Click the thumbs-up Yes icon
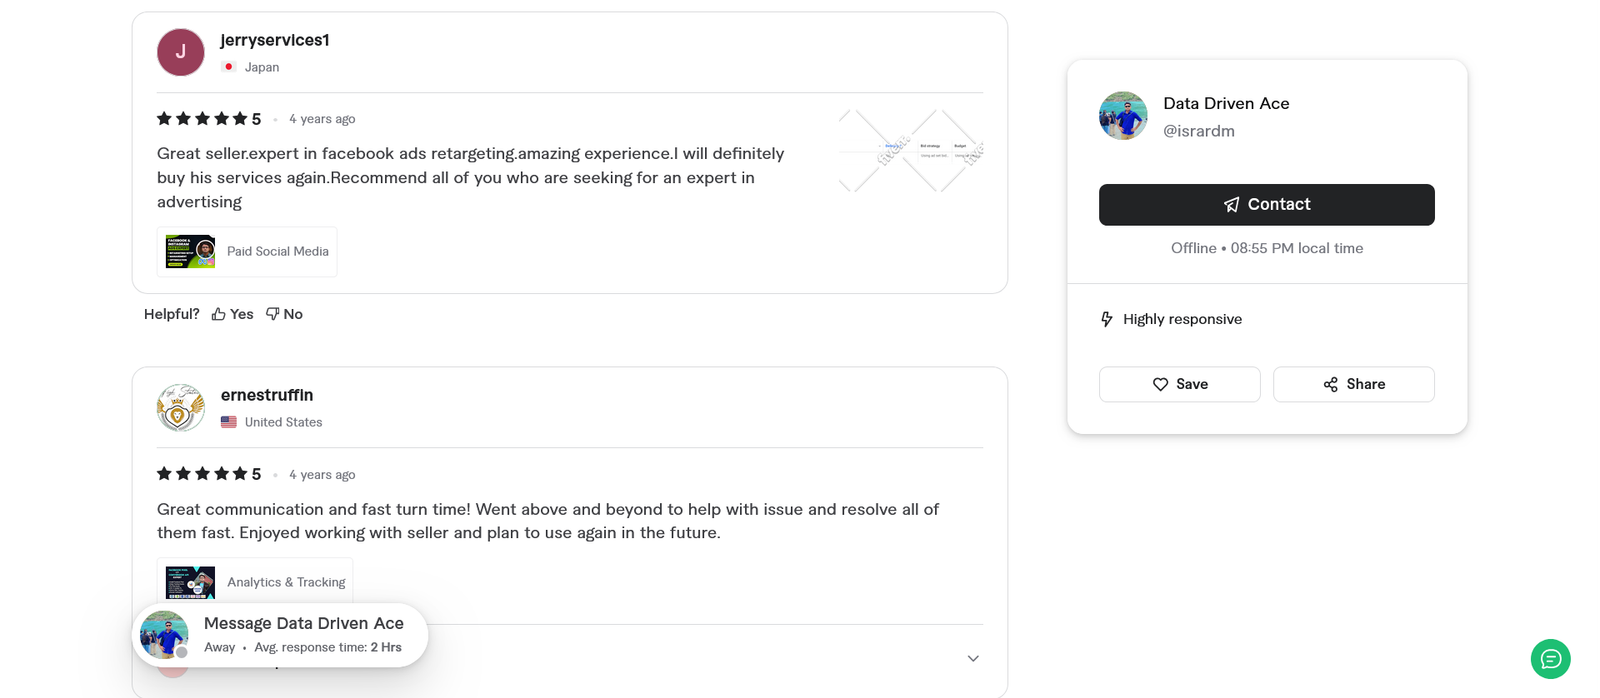The width and height of the screenshot is (1600, 698). pyautogui.click(x=218, y=313)
